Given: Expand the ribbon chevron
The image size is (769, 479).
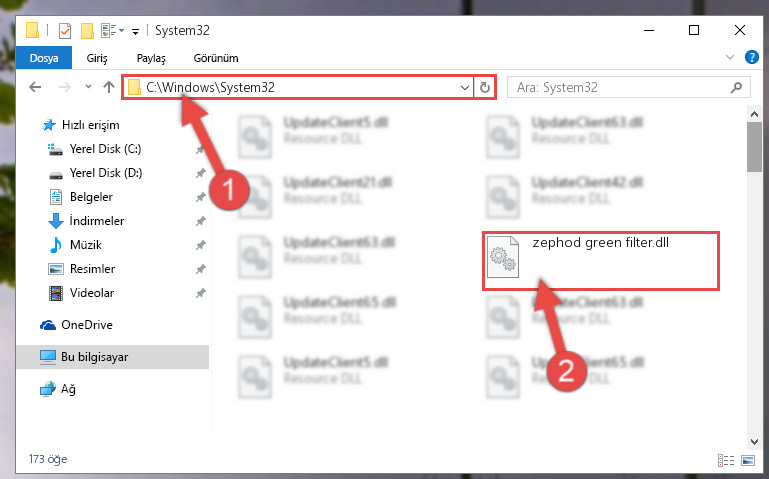Looking at the screenshot, I should [730, 57].
